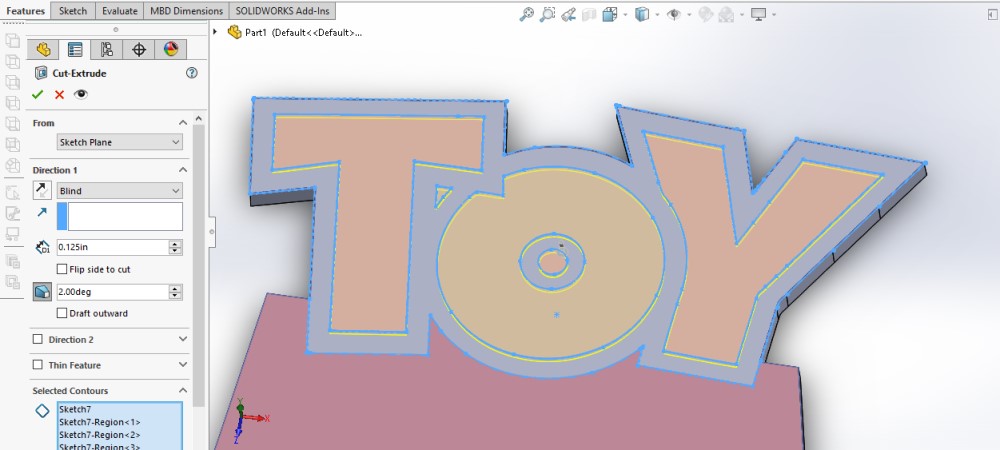This screenshot has width=1000, height=450.
Task: Accept Cut-Extrude with green checkmark
Action: click(38, 94)
